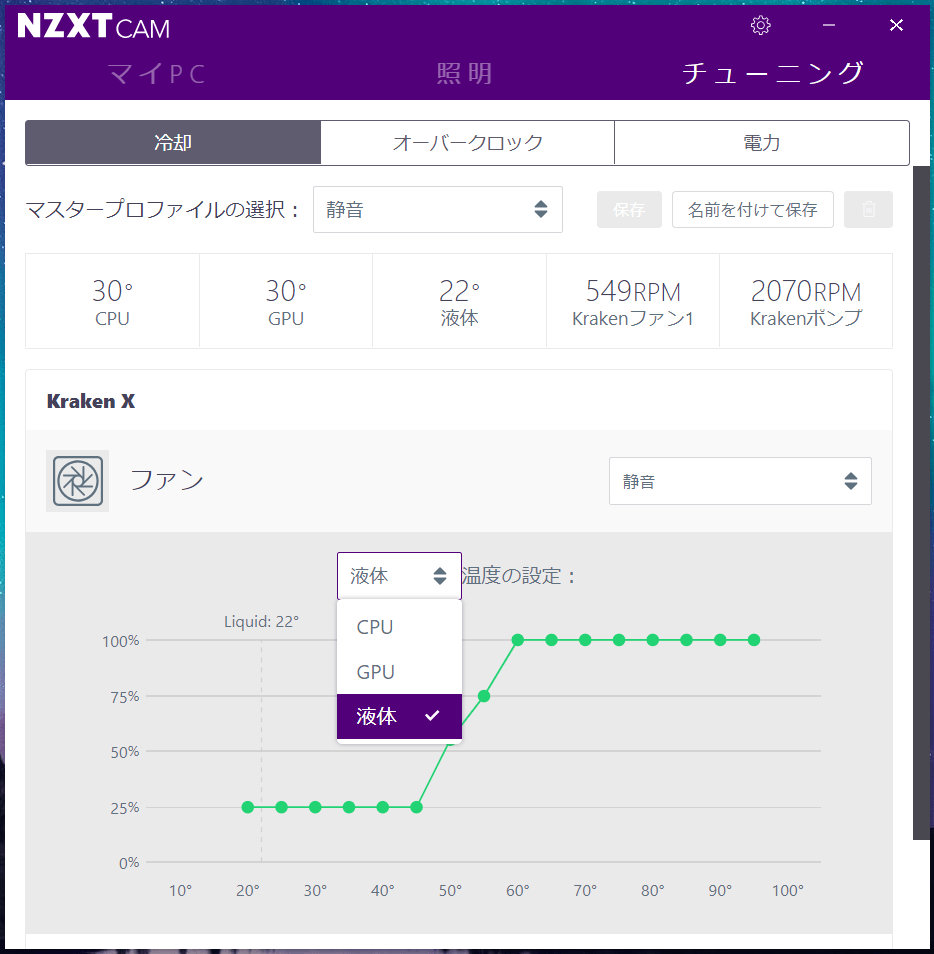Screen dimensions: 934x954
Task: Click the fan curve point at 30°
Action: pos(315,807)
